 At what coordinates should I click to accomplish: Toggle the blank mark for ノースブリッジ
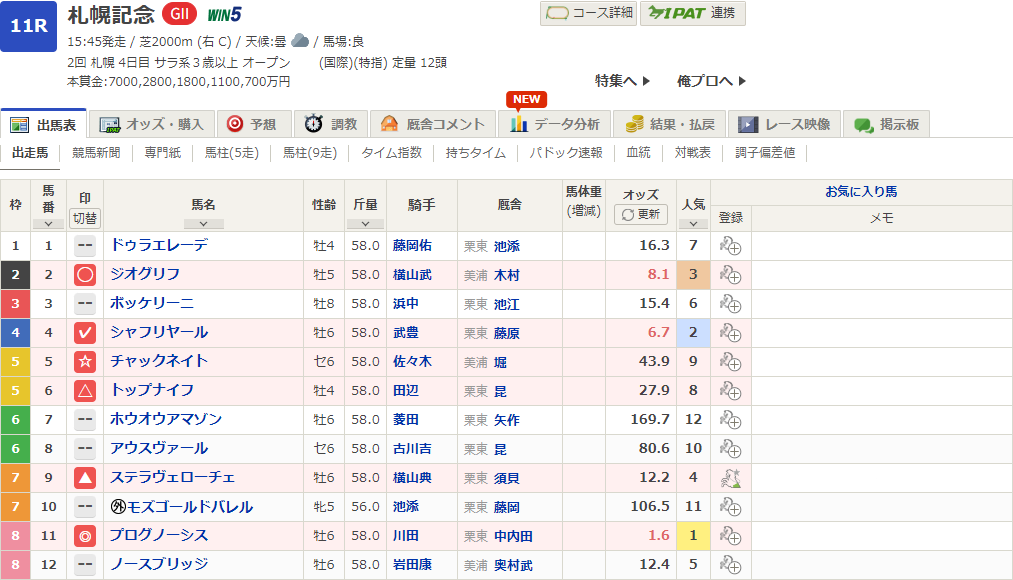85,565
